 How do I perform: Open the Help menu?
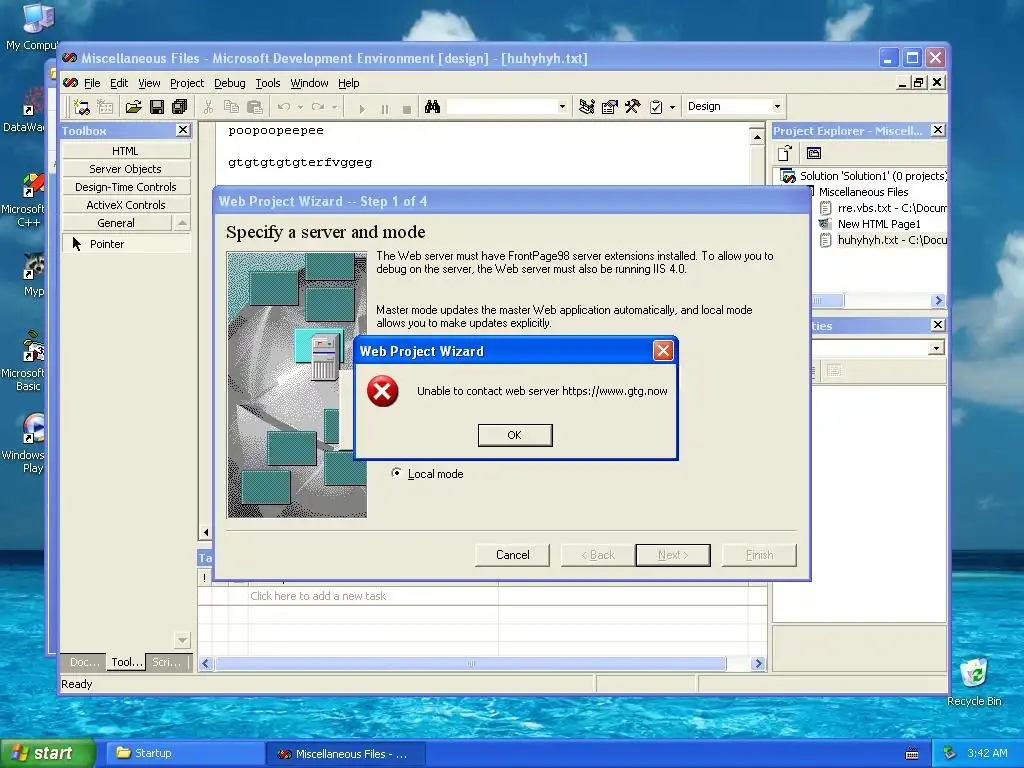click(x=348, y=83)
